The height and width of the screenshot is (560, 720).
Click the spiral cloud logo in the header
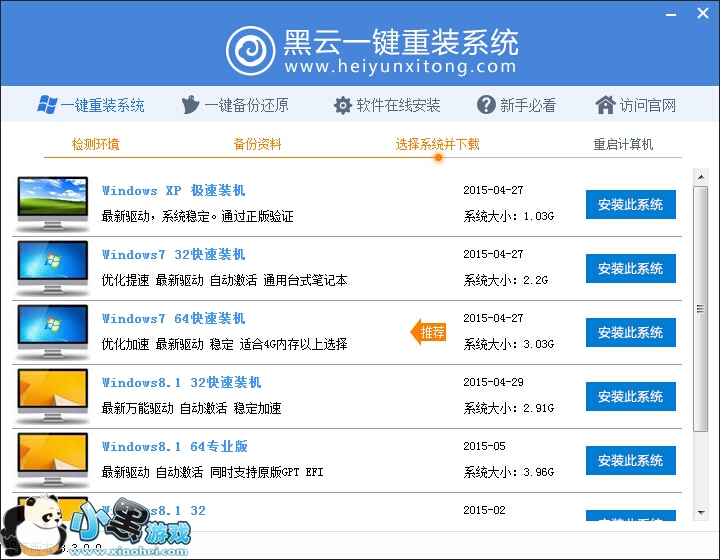(x=251, y=50)
